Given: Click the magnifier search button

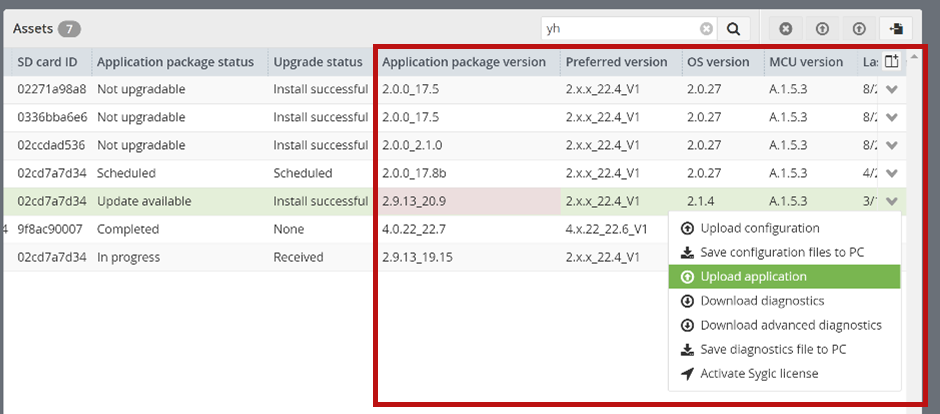Looking at the screenshot, I should tap(734, 29).
